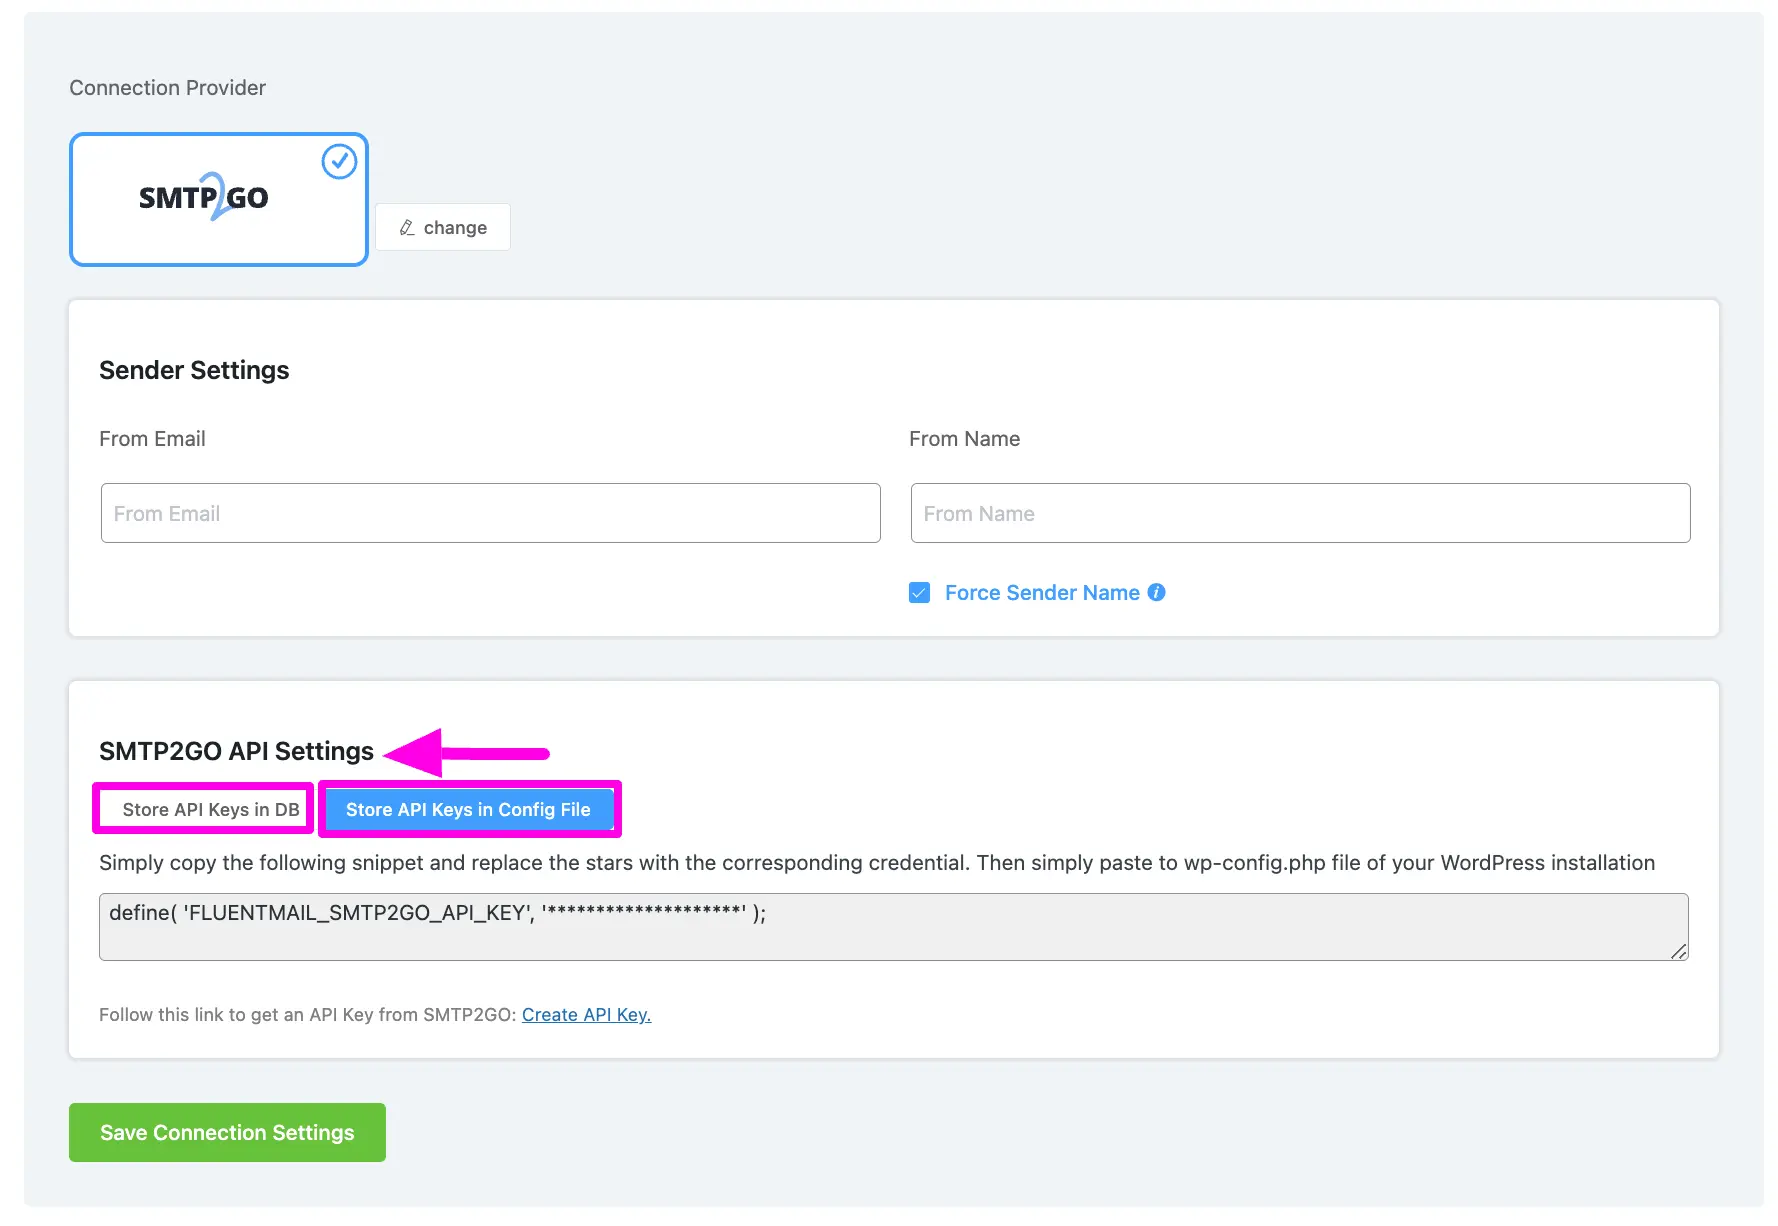Image resolution: width=1778 pixels, height=1226 pixels.
Task: Click the Connection Provider label
Action: (168, 88)
